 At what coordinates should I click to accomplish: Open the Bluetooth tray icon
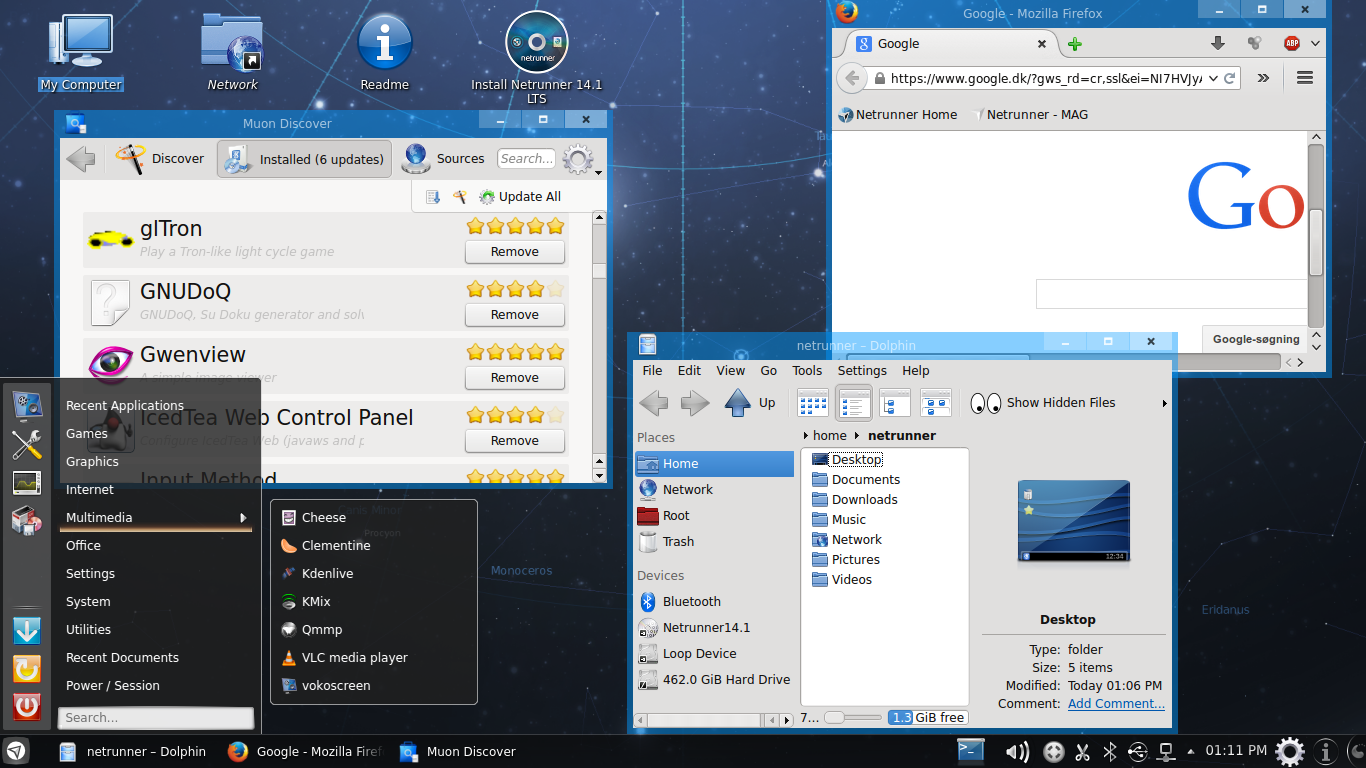[x=1109, y=752]
